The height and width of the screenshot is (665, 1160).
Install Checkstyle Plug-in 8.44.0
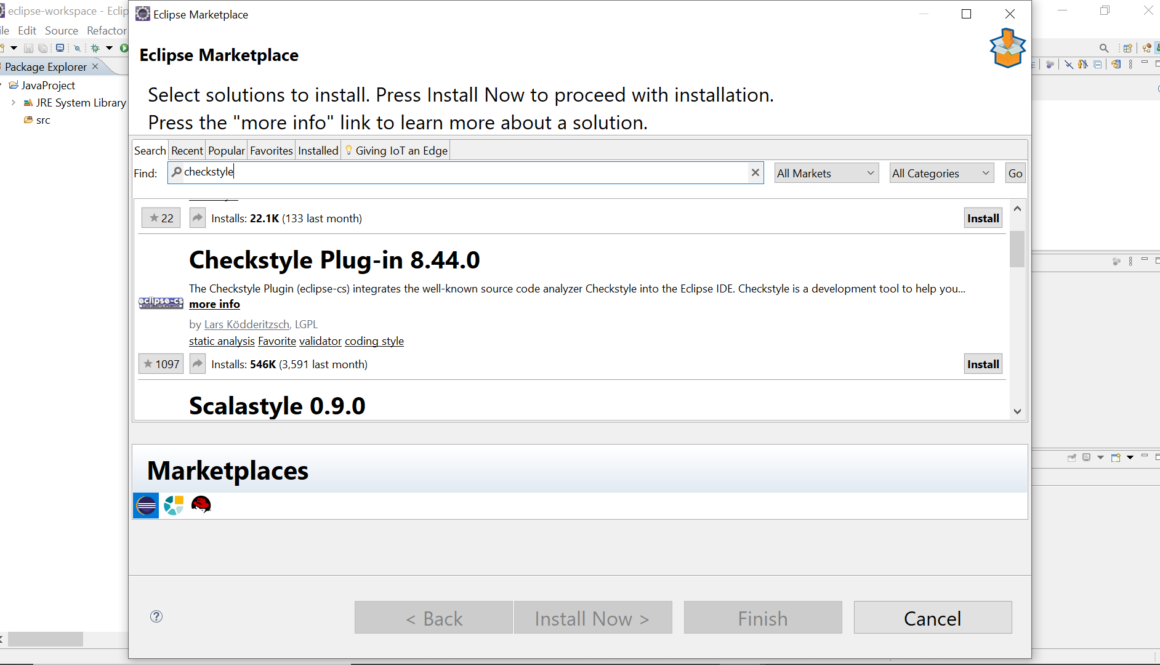[x=982, y=364]
